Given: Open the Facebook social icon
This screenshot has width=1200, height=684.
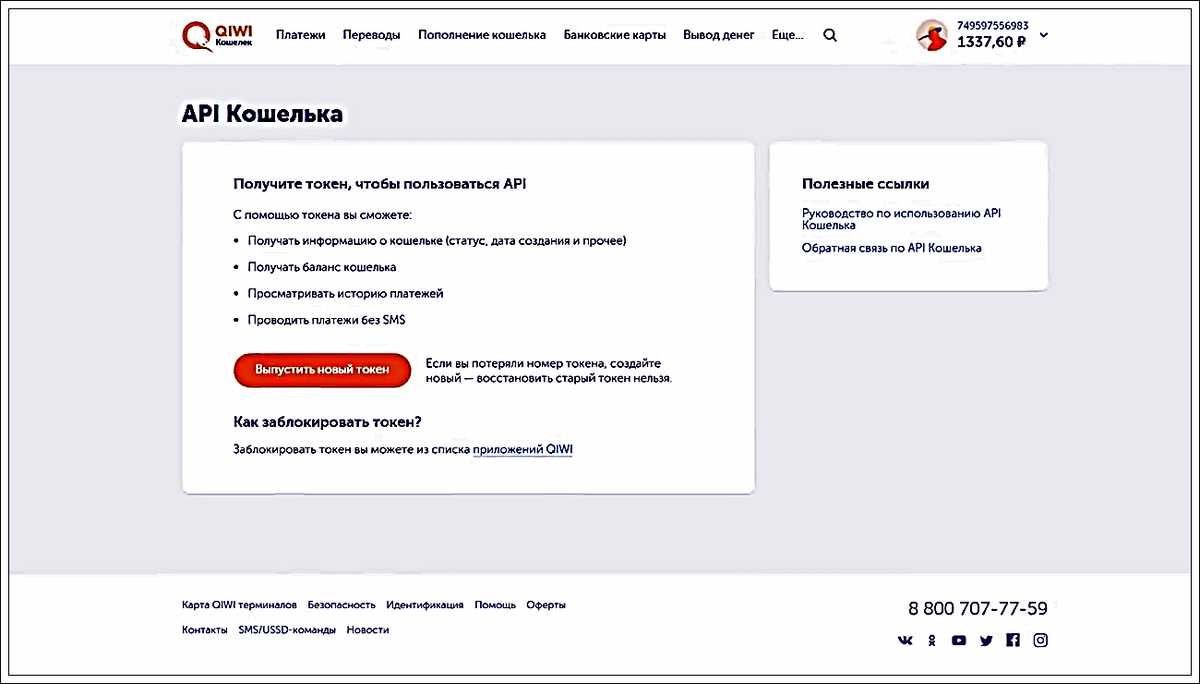Looking at the screenshot, I should tap(1013, 640).
